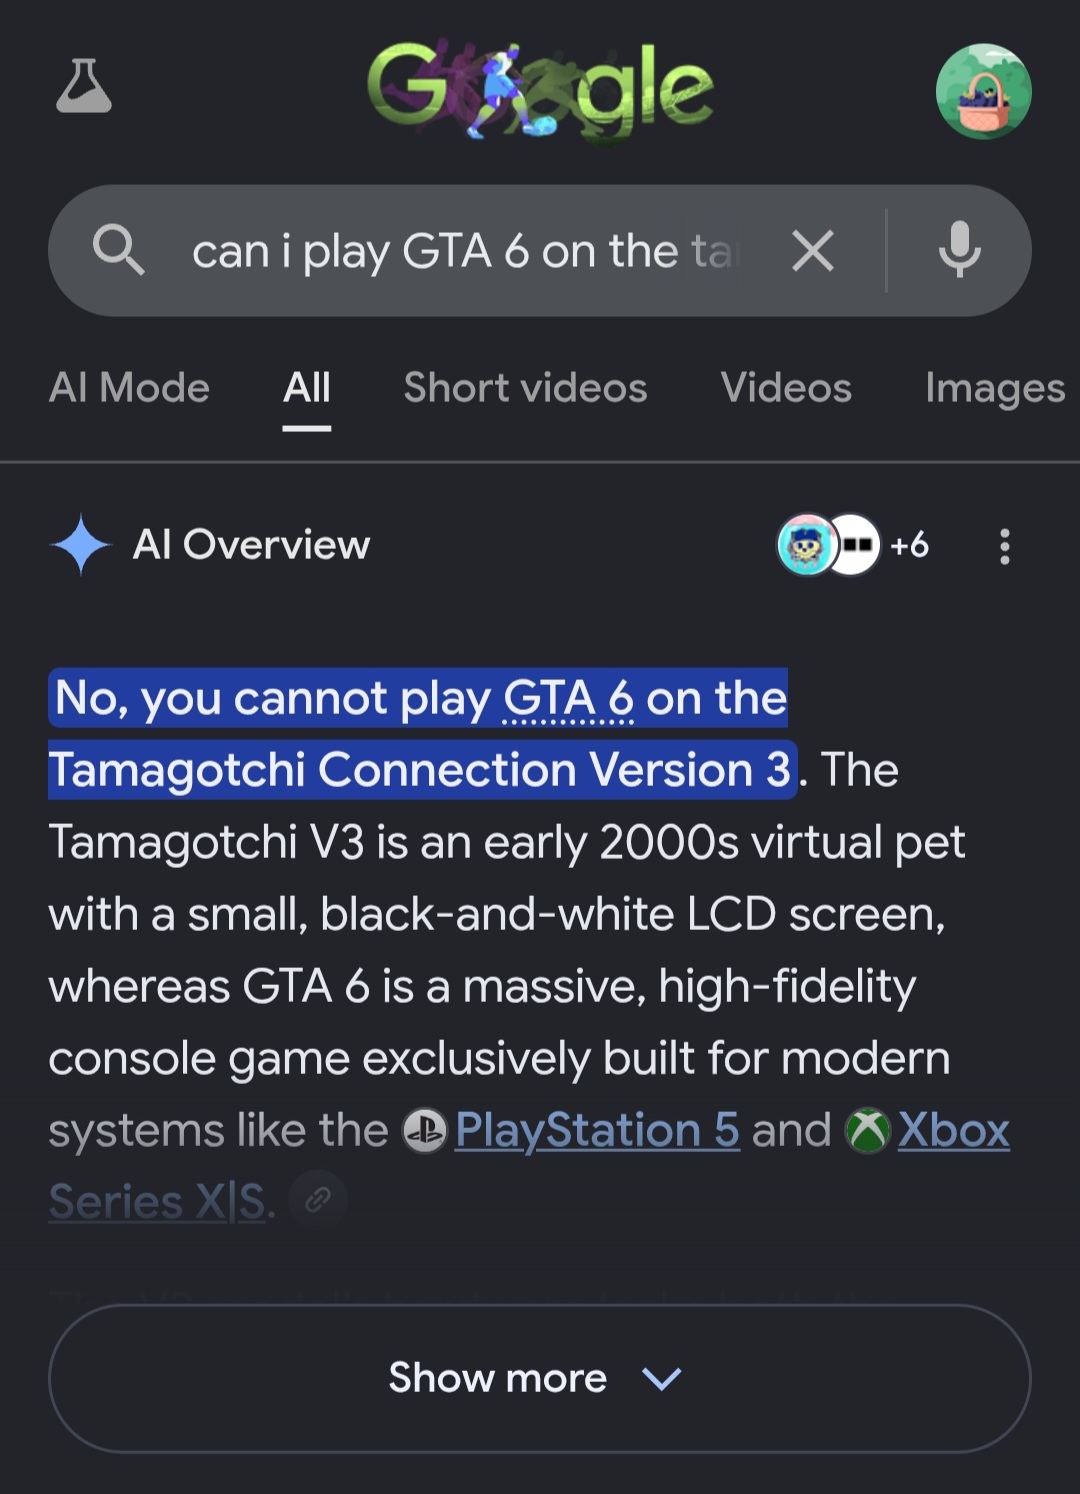The image size is (1080, 1494).
Task: Select the All results tab
Action: (307, 388)
